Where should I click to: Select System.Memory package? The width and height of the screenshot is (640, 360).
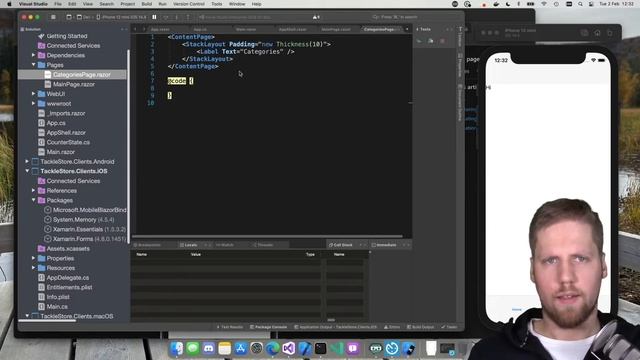pos(83,220)
